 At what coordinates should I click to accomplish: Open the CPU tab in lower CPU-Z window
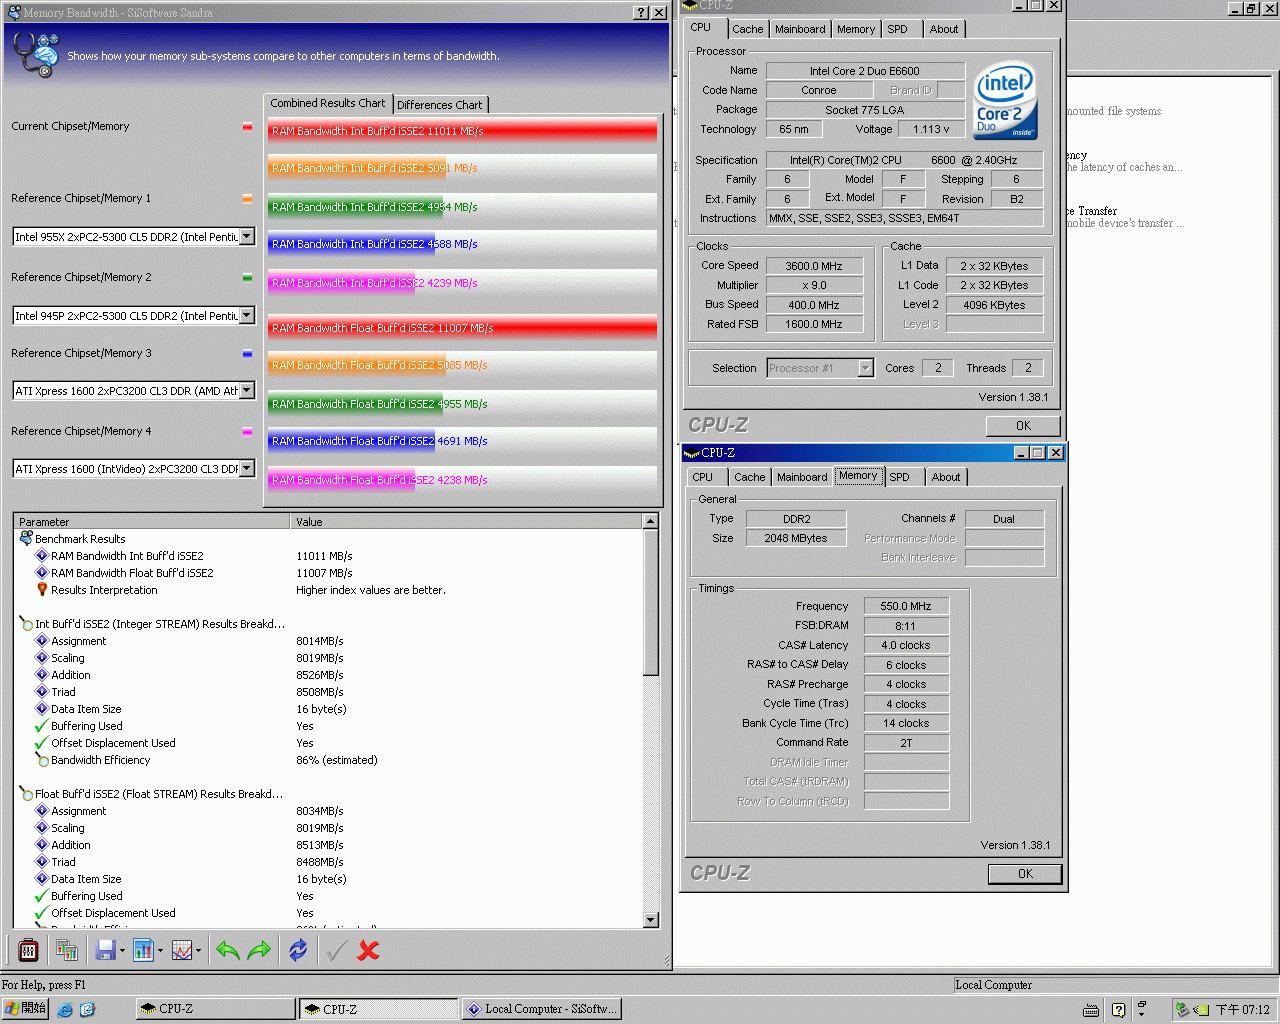coord(703,477)
